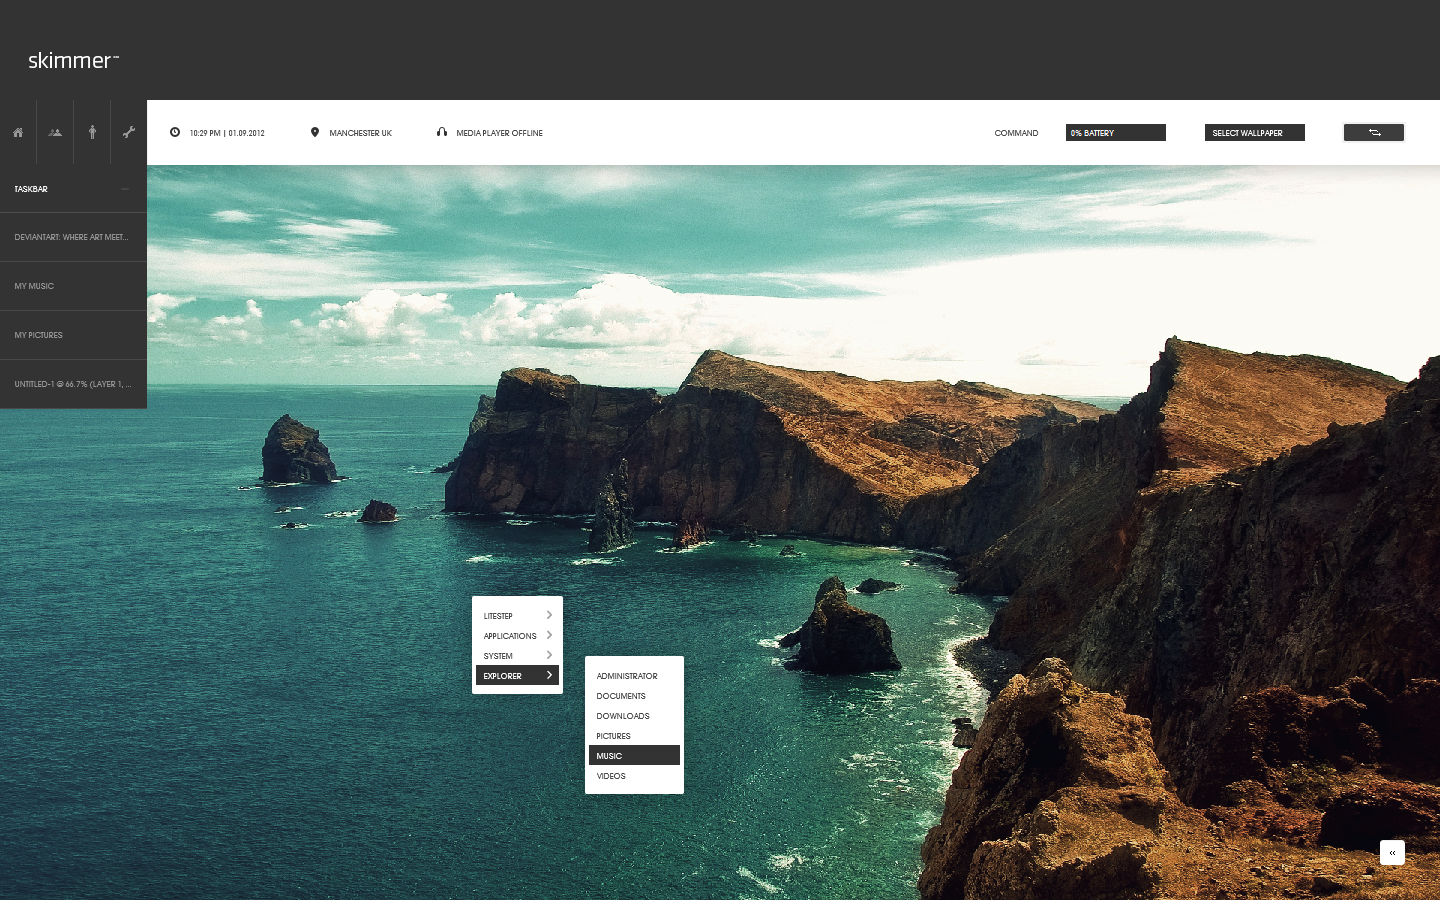Click the refresh arrows button at top right
Image resolution: width=1440 pixels, height=900 pixels.
click(1373, 132)
